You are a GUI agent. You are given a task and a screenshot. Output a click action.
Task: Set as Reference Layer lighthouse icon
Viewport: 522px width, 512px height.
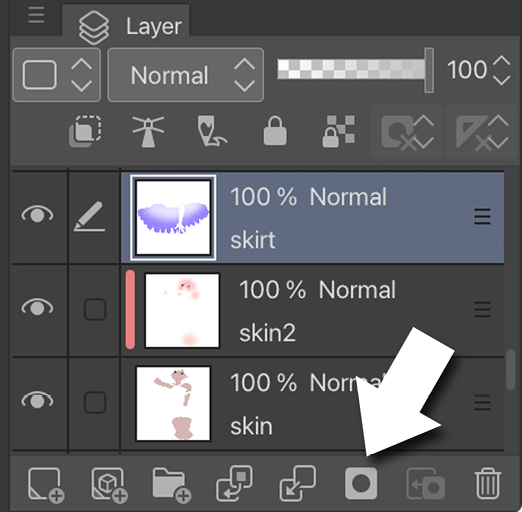[148, 131]
